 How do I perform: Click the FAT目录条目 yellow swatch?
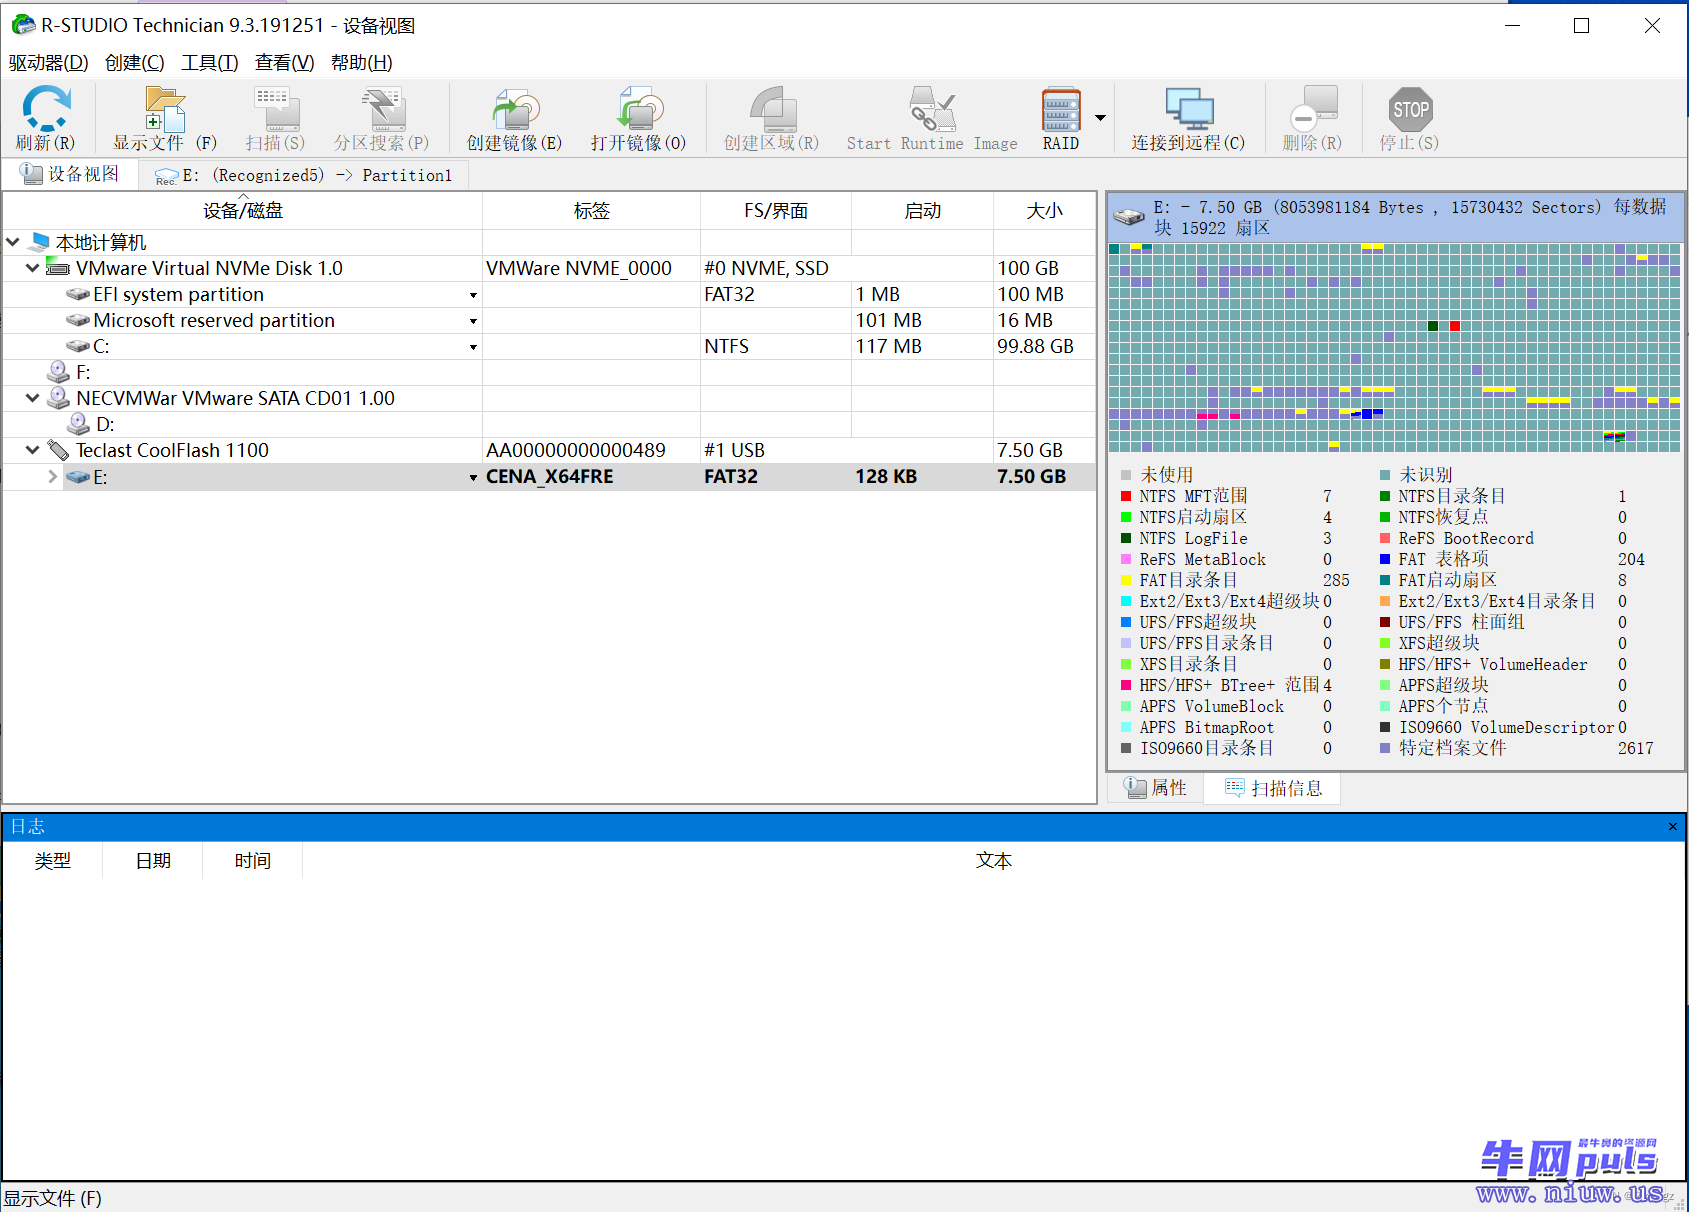pos(1126,580)
